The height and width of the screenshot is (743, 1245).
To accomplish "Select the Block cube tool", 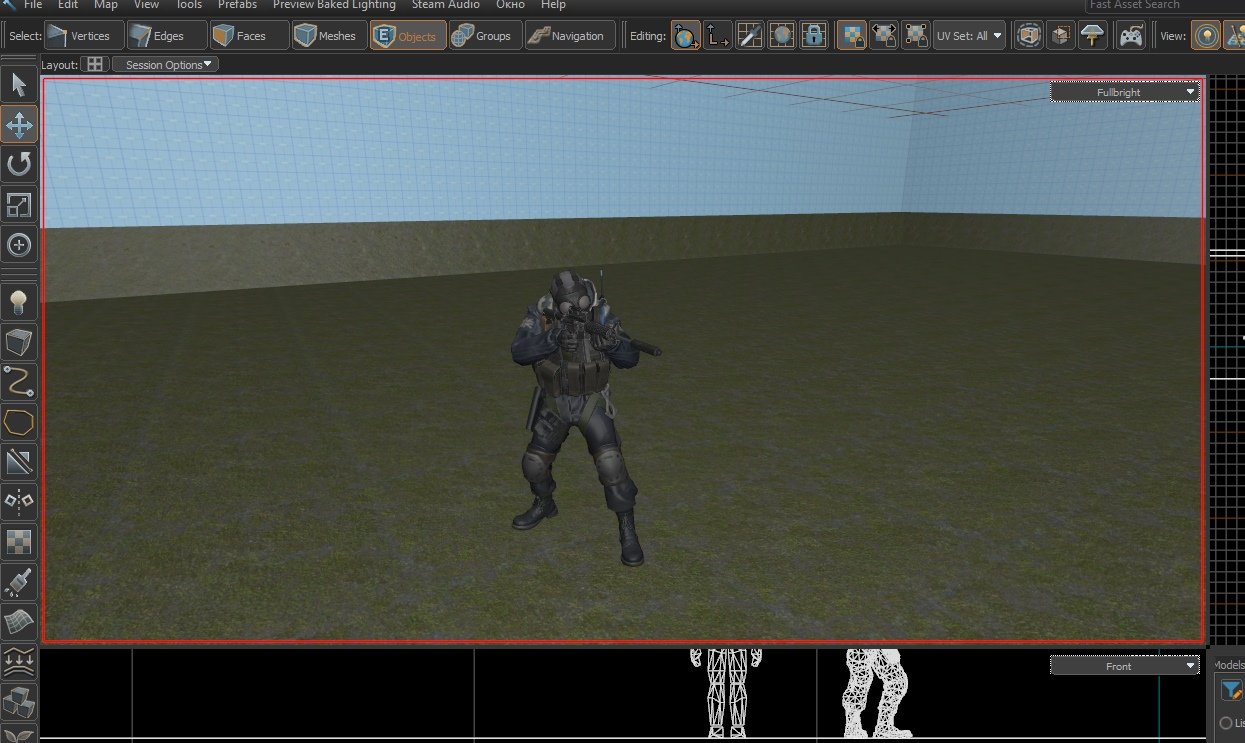I will (x=19, y=342).
